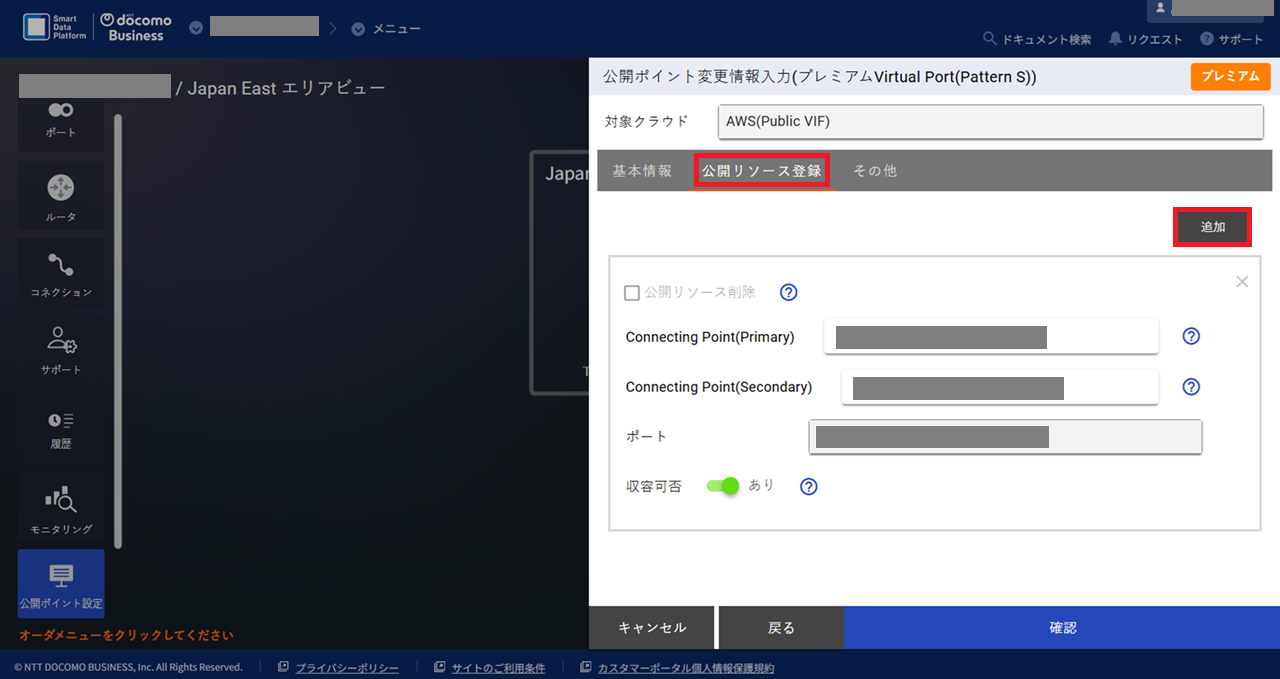The width and height of the screenshot is (1280, 679).
Task: Open the 履歴 (History) sidebar icon
Action: pyautogui.click(x=61, y=428)
